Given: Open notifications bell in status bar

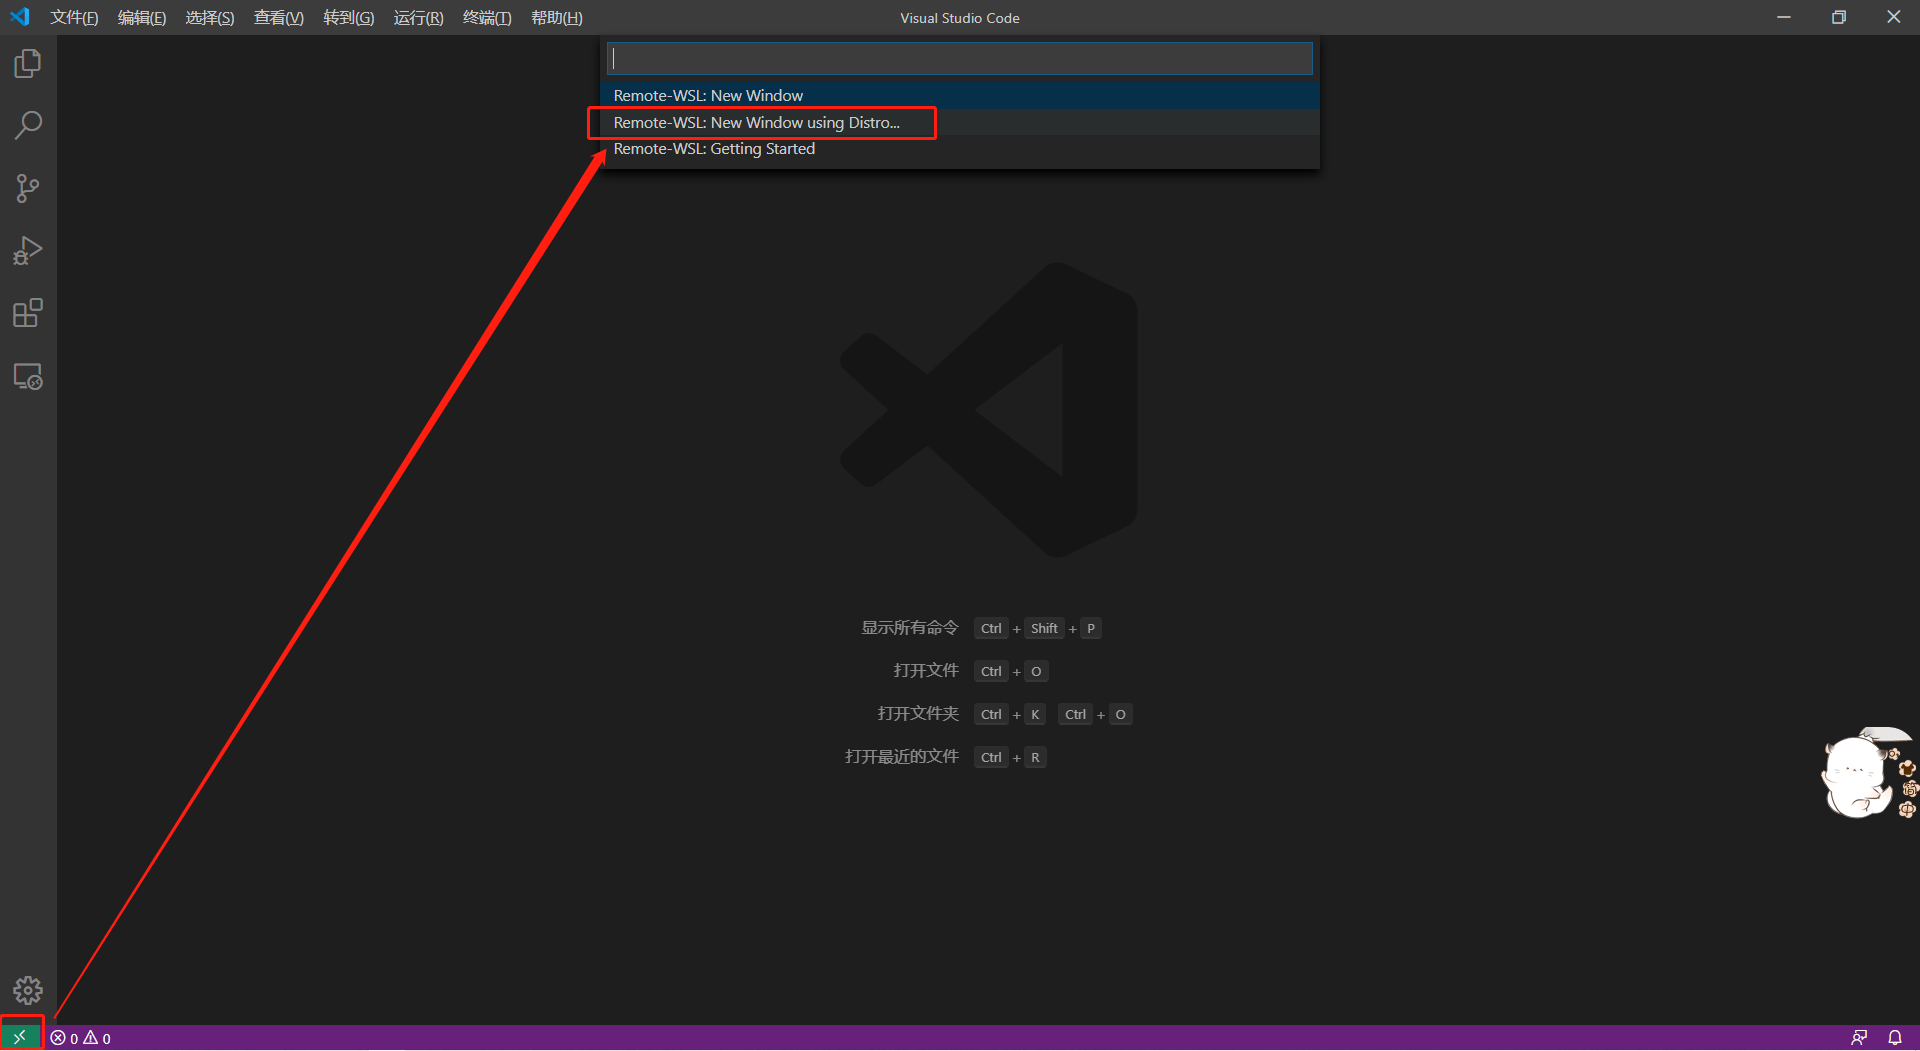Looking at the screenshot, I should tap(1895, 1038).
